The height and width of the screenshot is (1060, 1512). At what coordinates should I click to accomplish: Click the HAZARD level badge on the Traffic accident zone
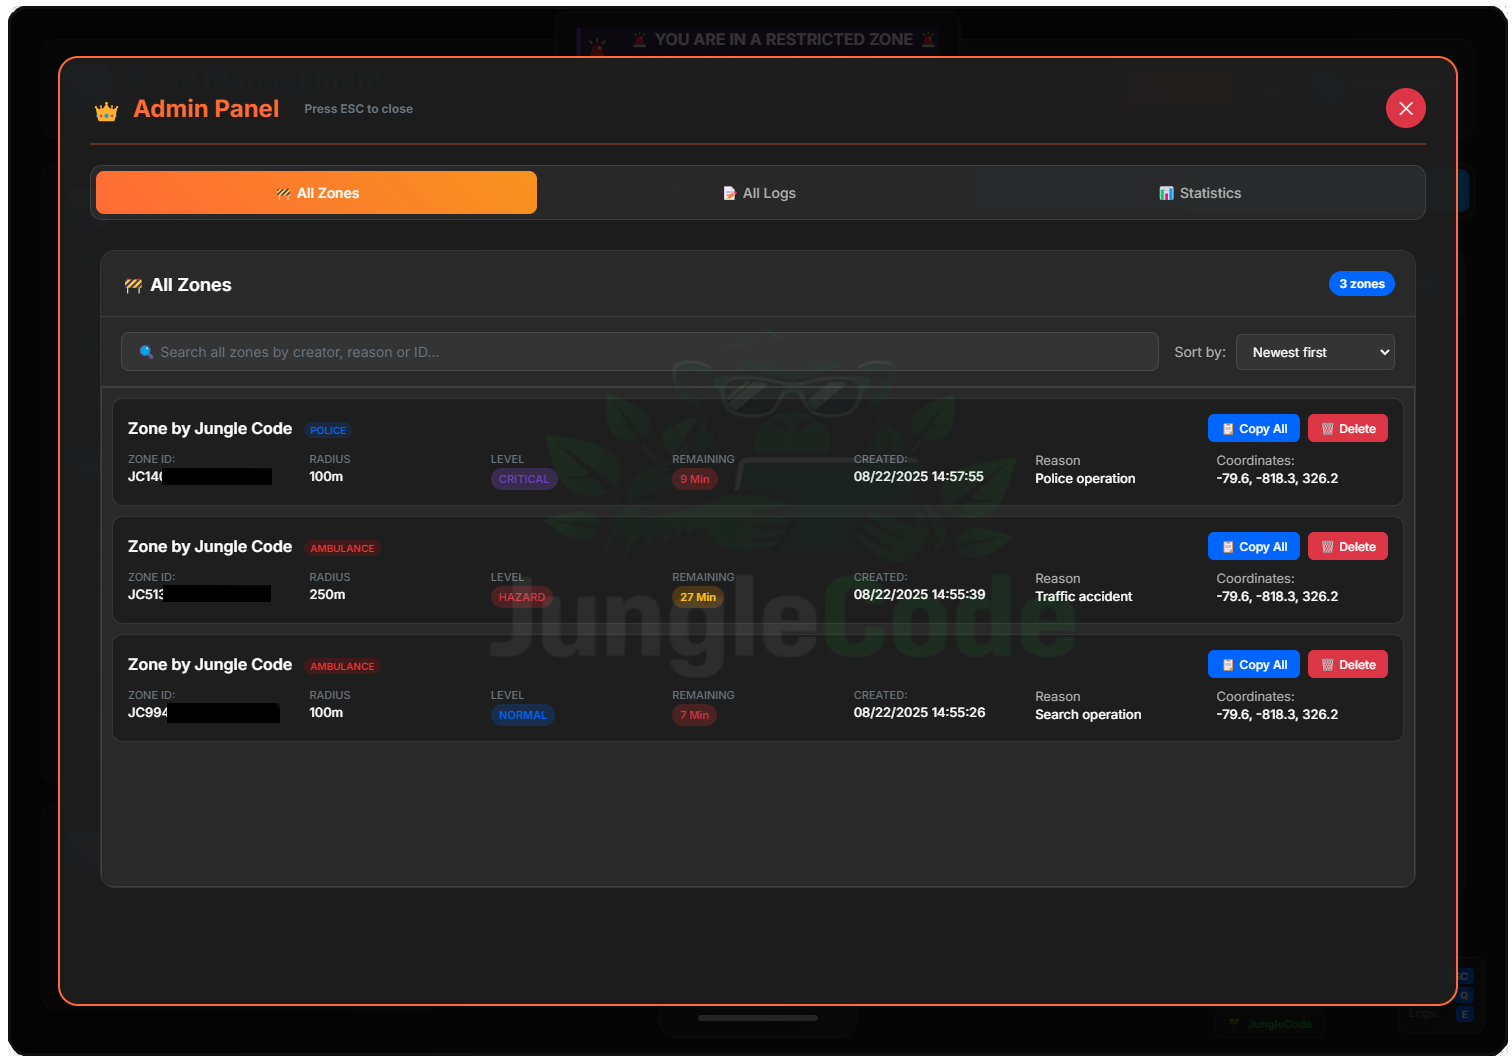(x=522, y=596)
